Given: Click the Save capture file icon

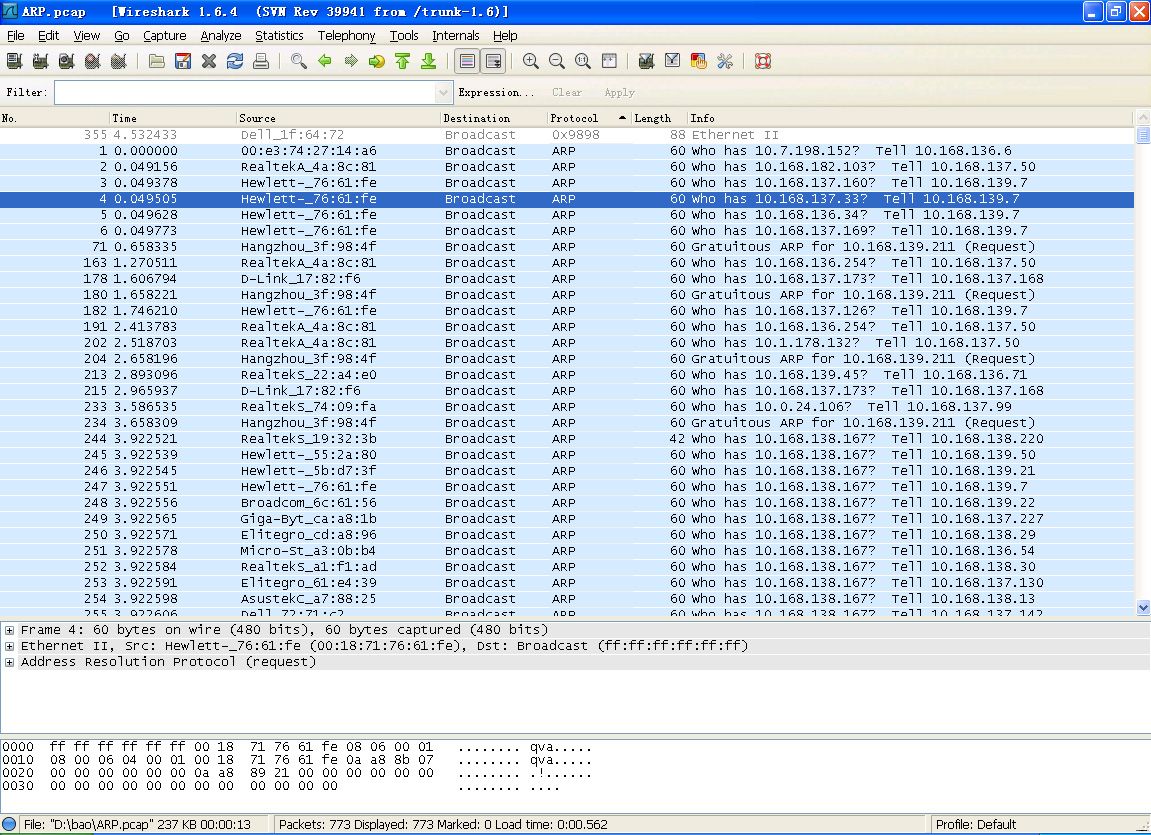Looking at the screenshot, I should point(183,61).
